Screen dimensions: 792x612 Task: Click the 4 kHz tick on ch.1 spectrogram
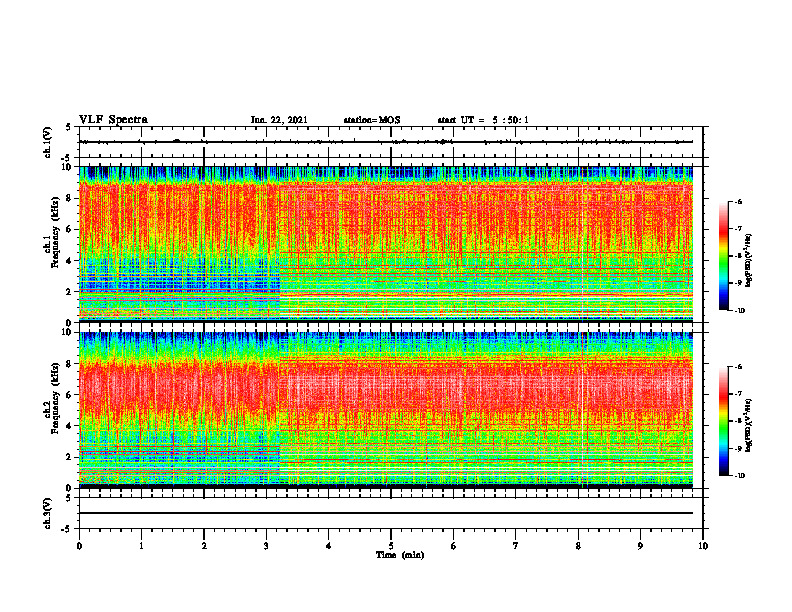pyautogui.click(x=69, y=261)
